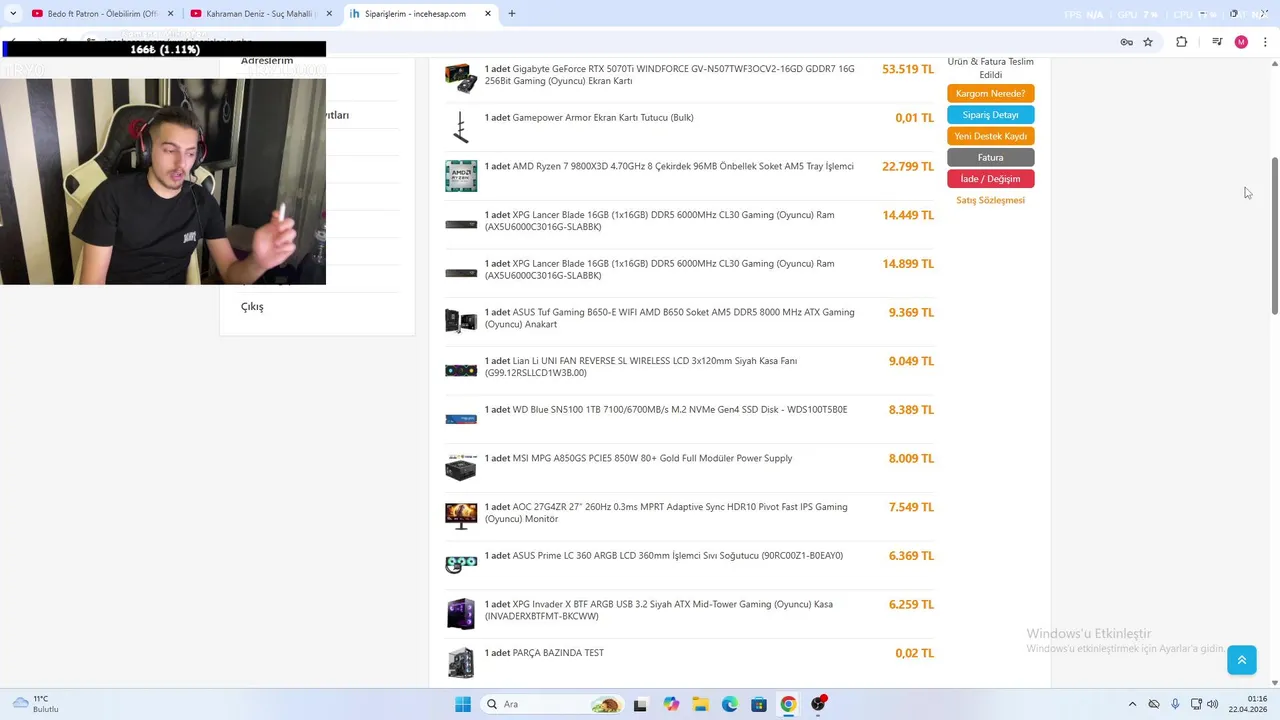This screenshot has height=720, width=1280.
Task: Click the PARÇA BAZINDA TEST thumbnail
Action: pyautogui.click(x=461, y=662)
